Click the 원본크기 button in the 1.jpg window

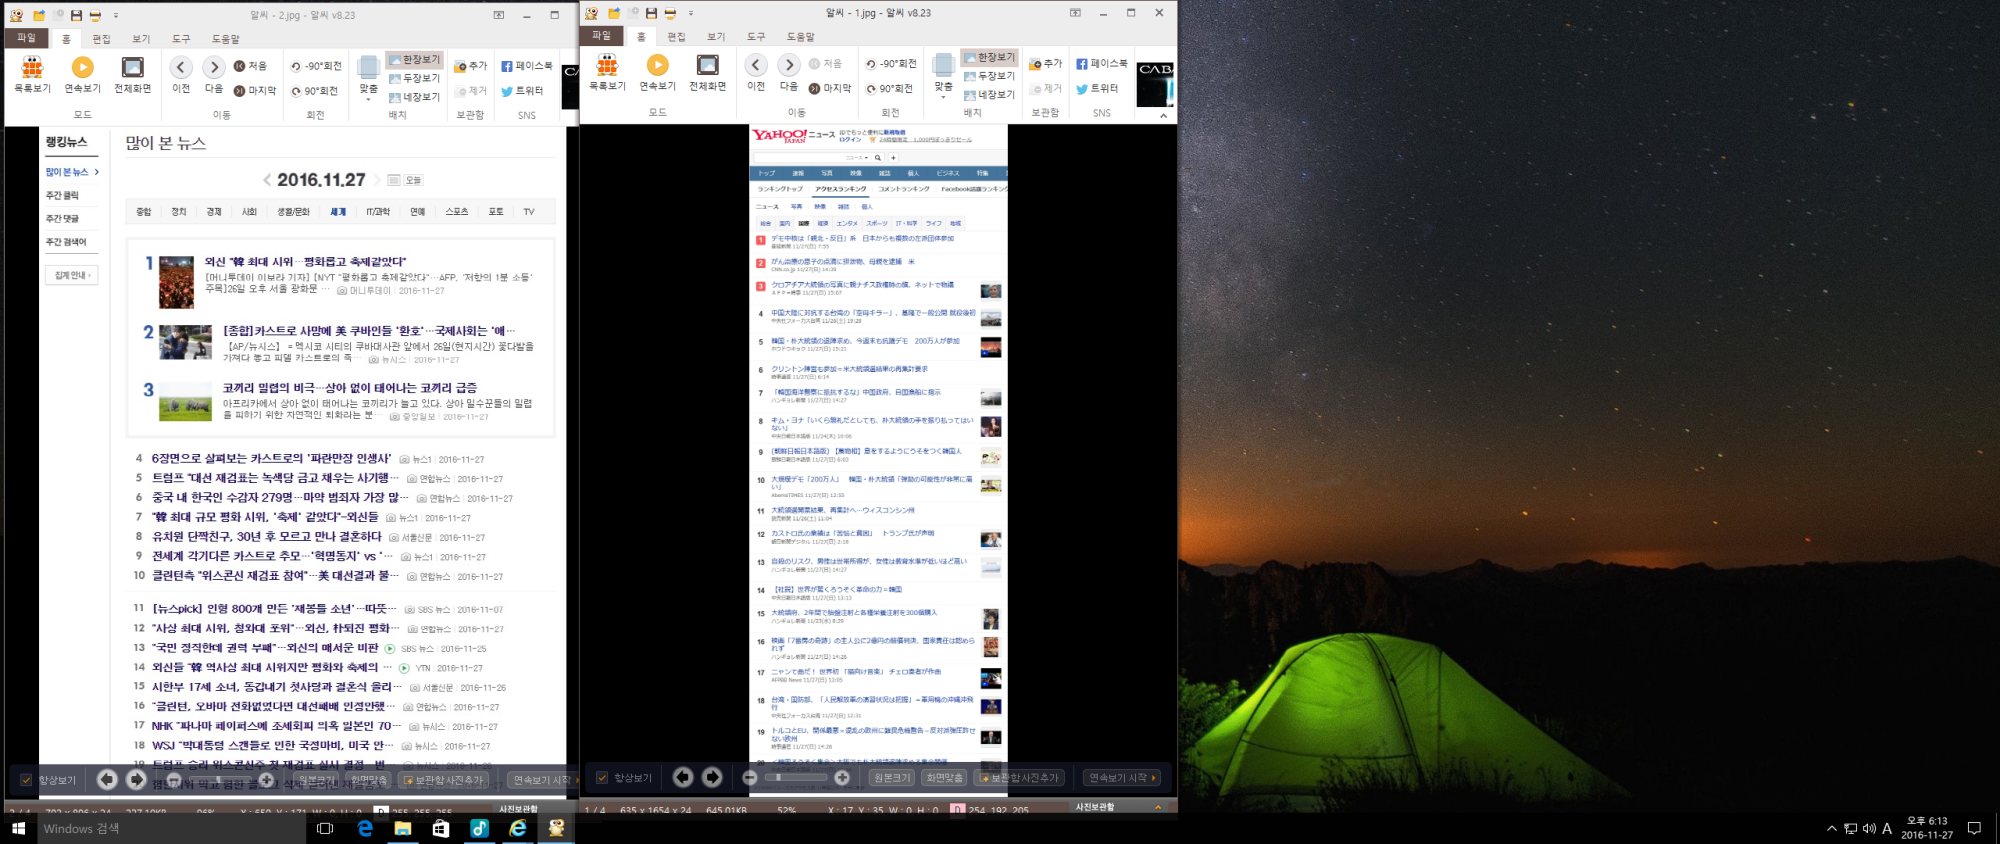tap(891, 777)
